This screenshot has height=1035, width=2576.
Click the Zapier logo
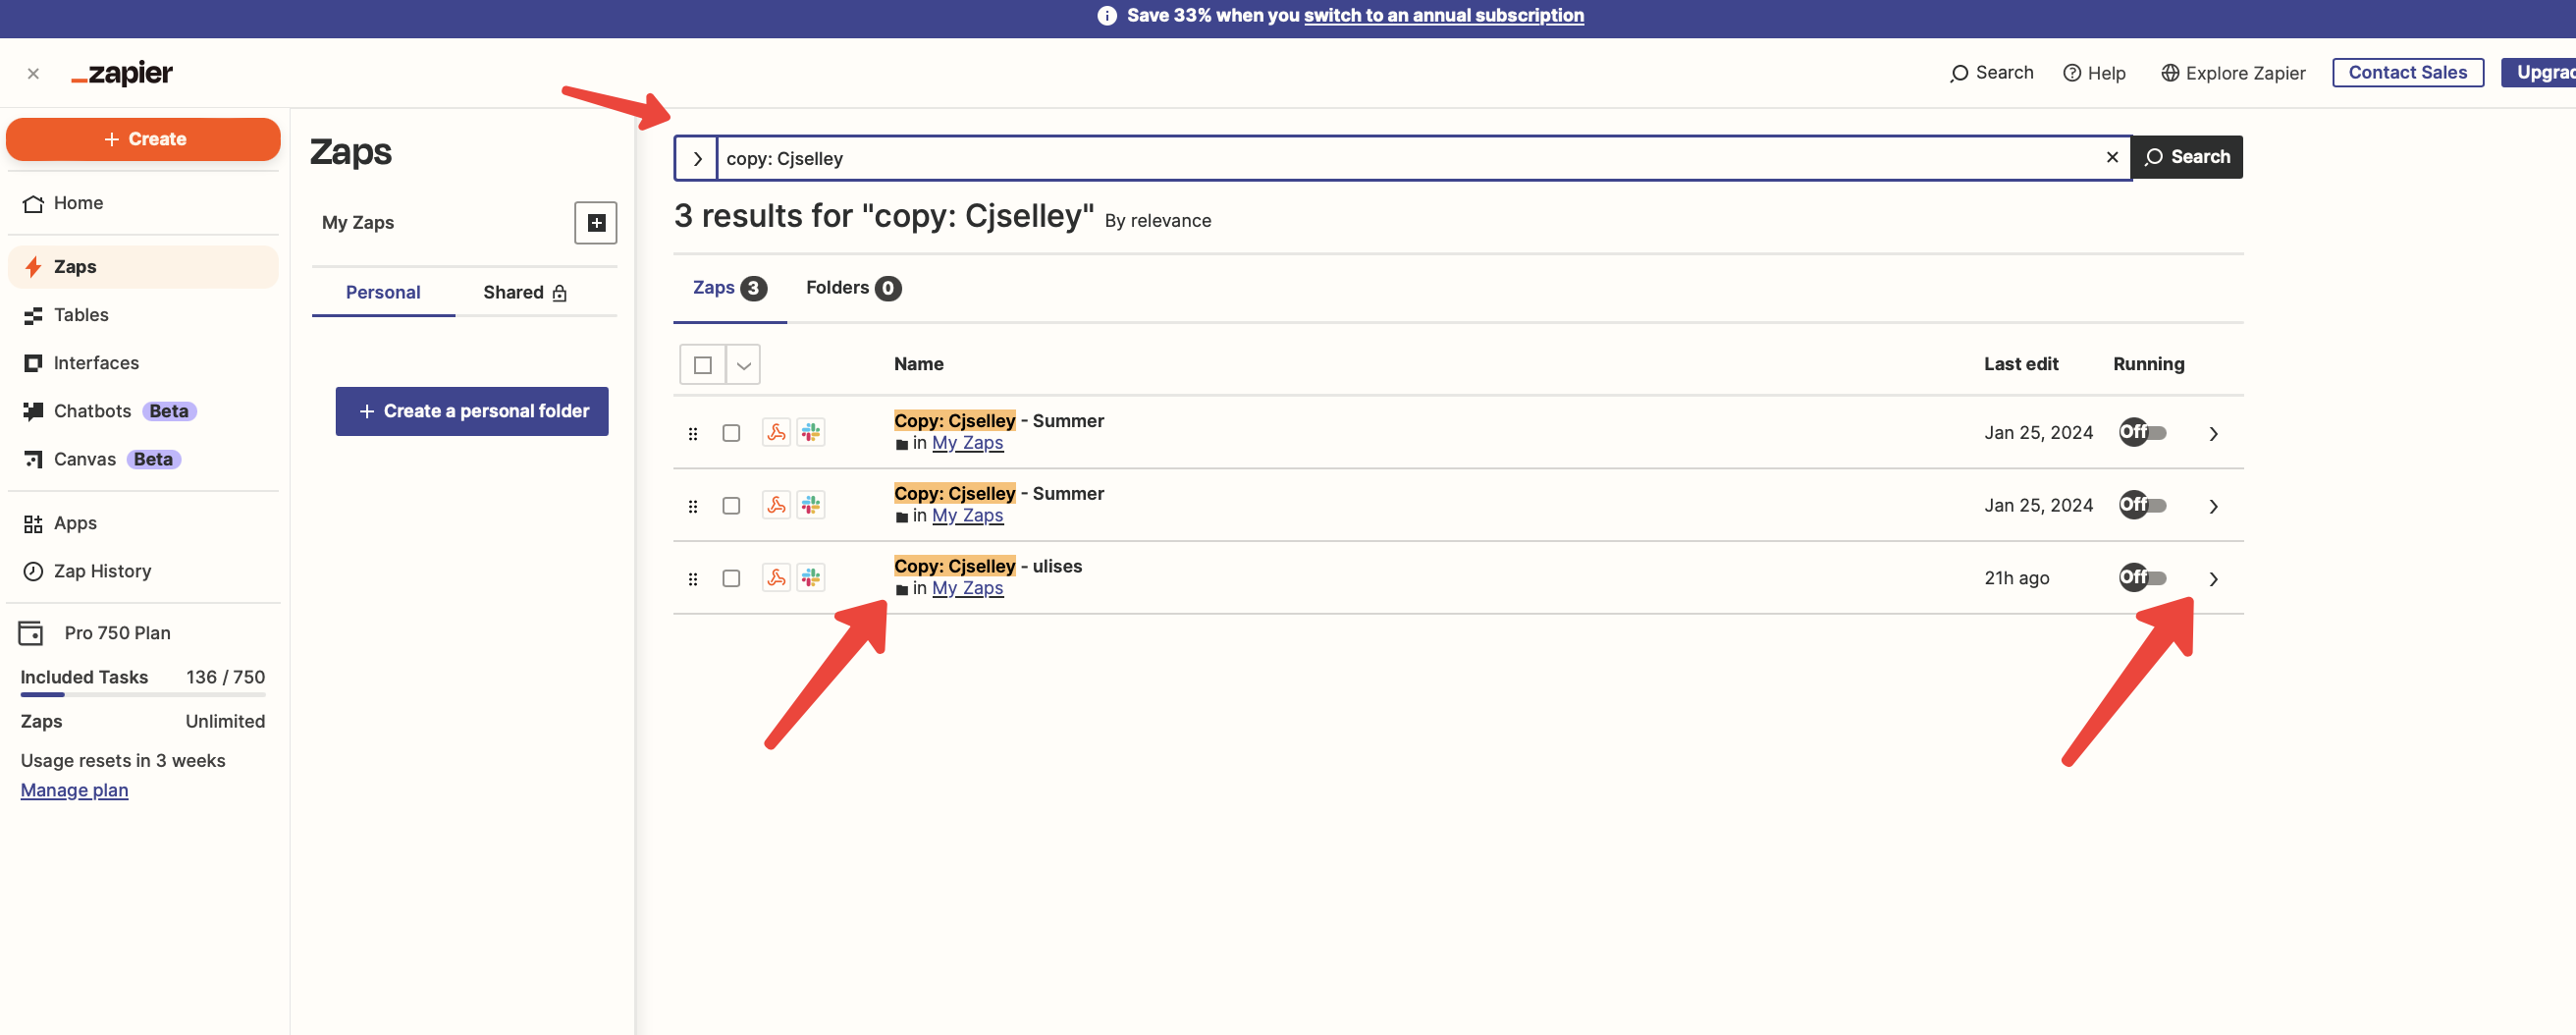(122, 73)
